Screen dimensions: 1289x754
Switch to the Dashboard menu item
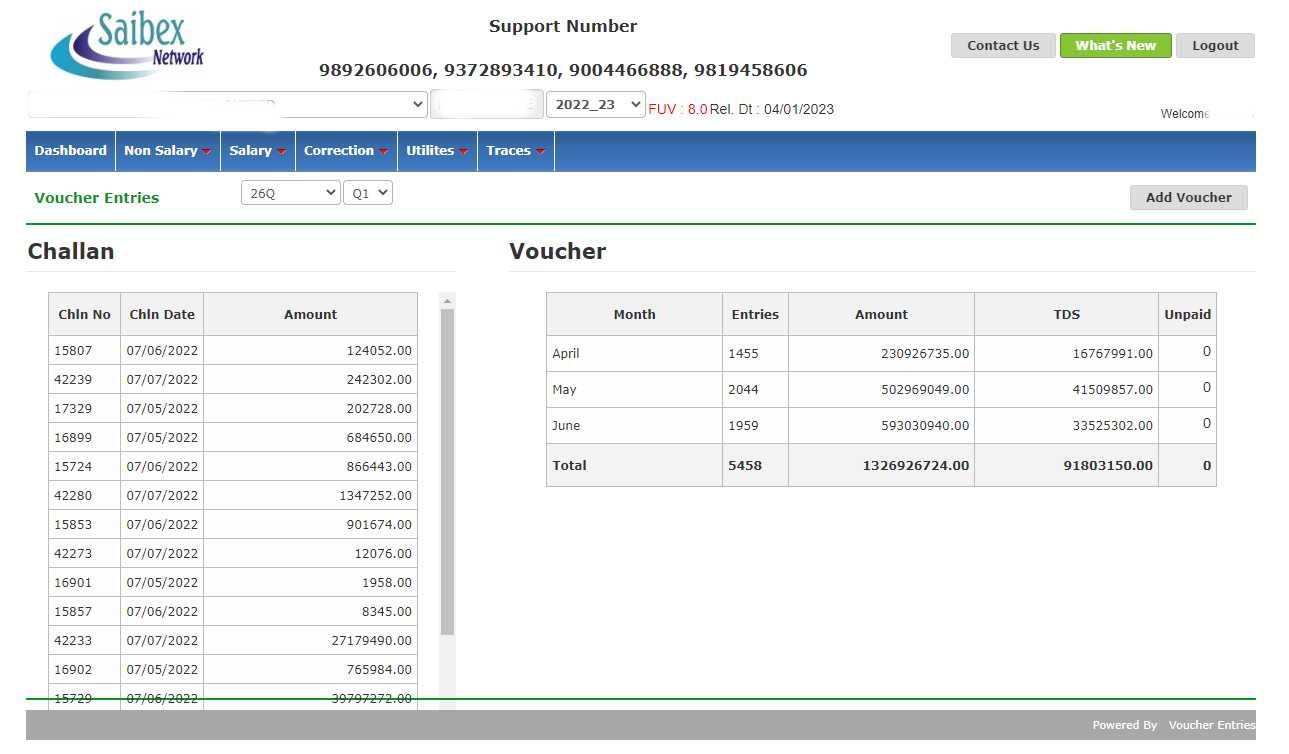click(70, 150)
